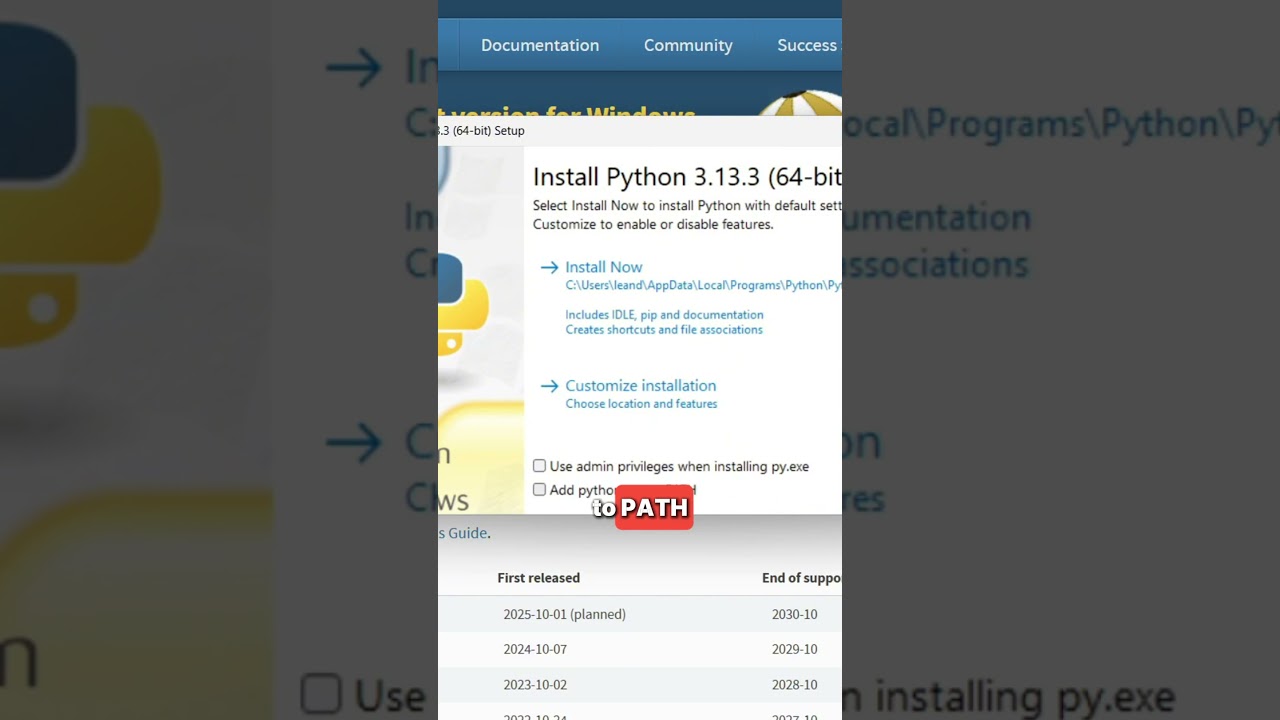Click the parachute illustration on python.org
This screenshot has height=720, width=1280.
pyautogui.click(x=800, y=103)
